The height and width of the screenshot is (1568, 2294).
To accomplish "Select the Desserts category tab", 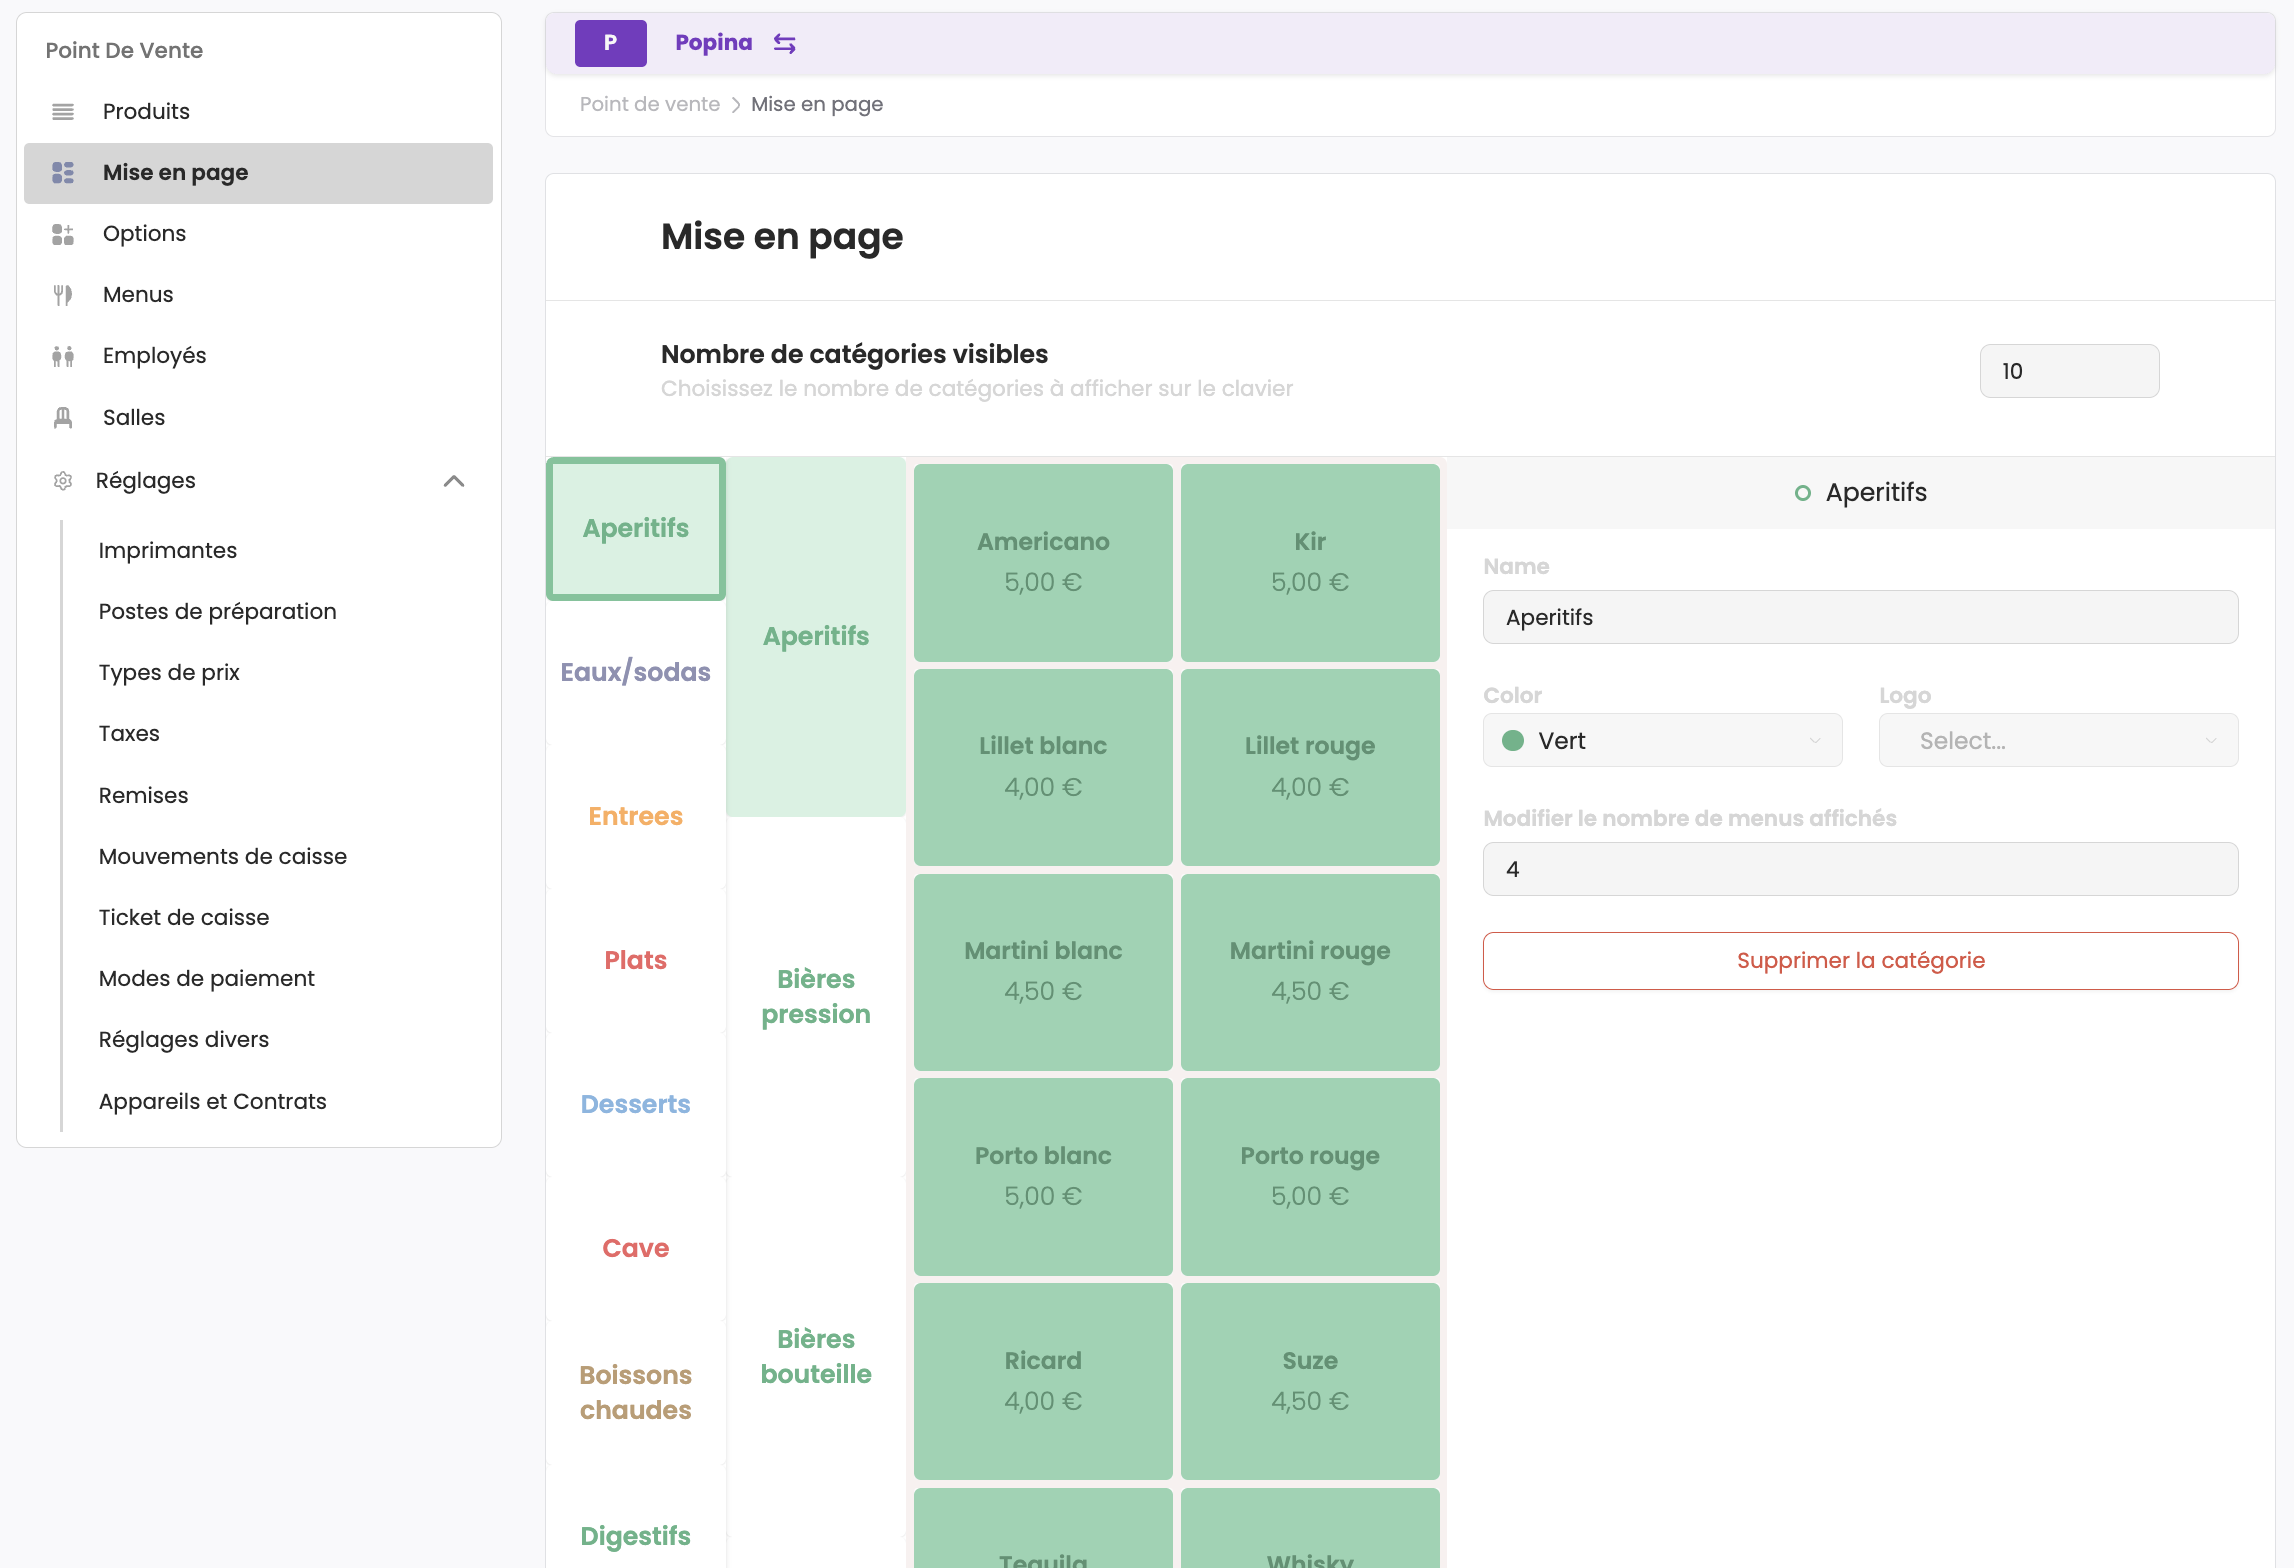I will [635, 1104].
